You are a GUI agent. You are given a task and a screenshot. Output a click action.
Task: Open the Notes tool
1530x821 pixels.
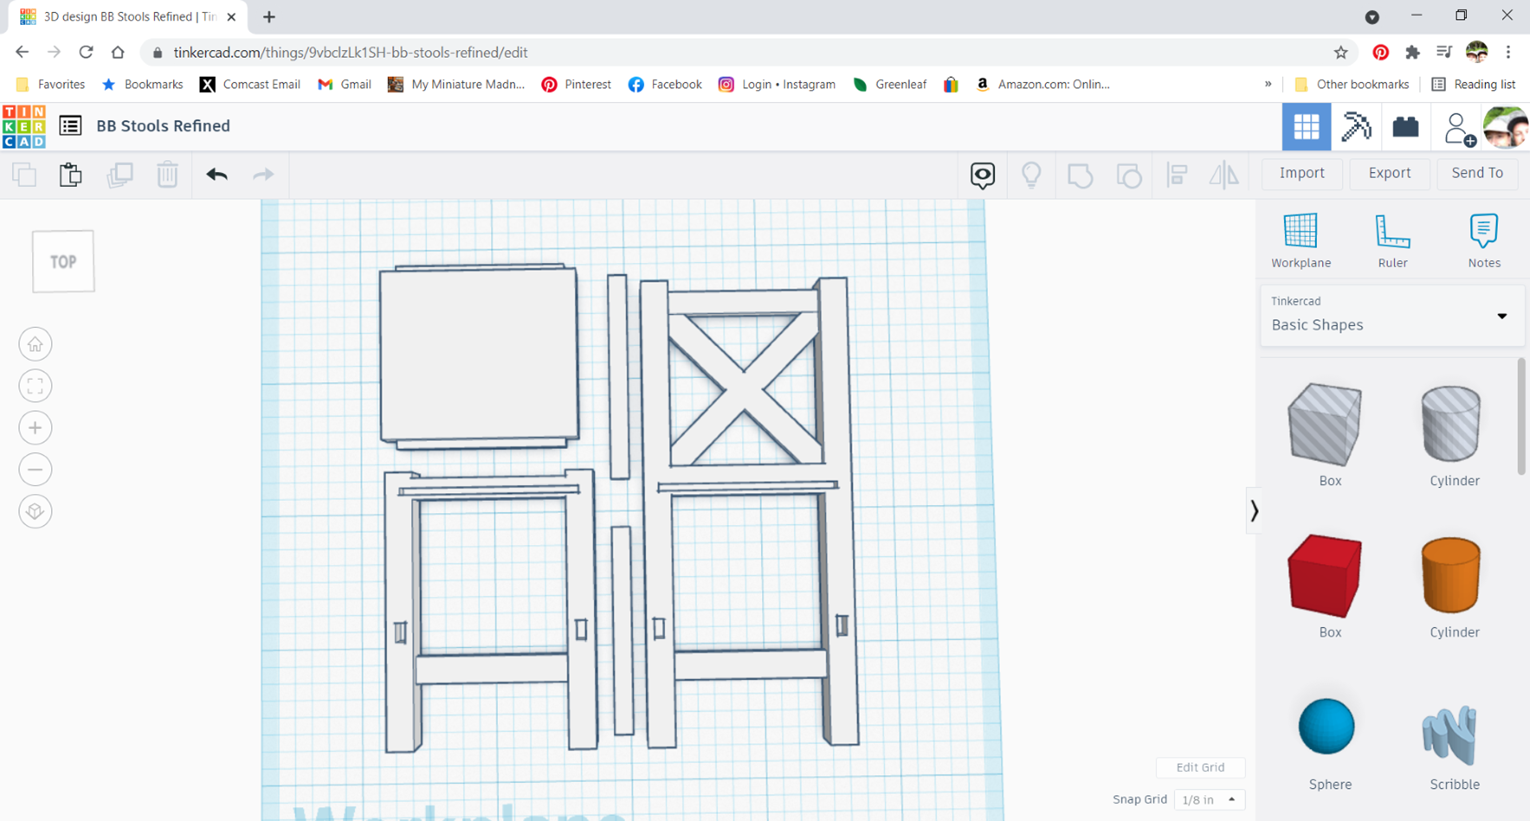[1484, 241]
